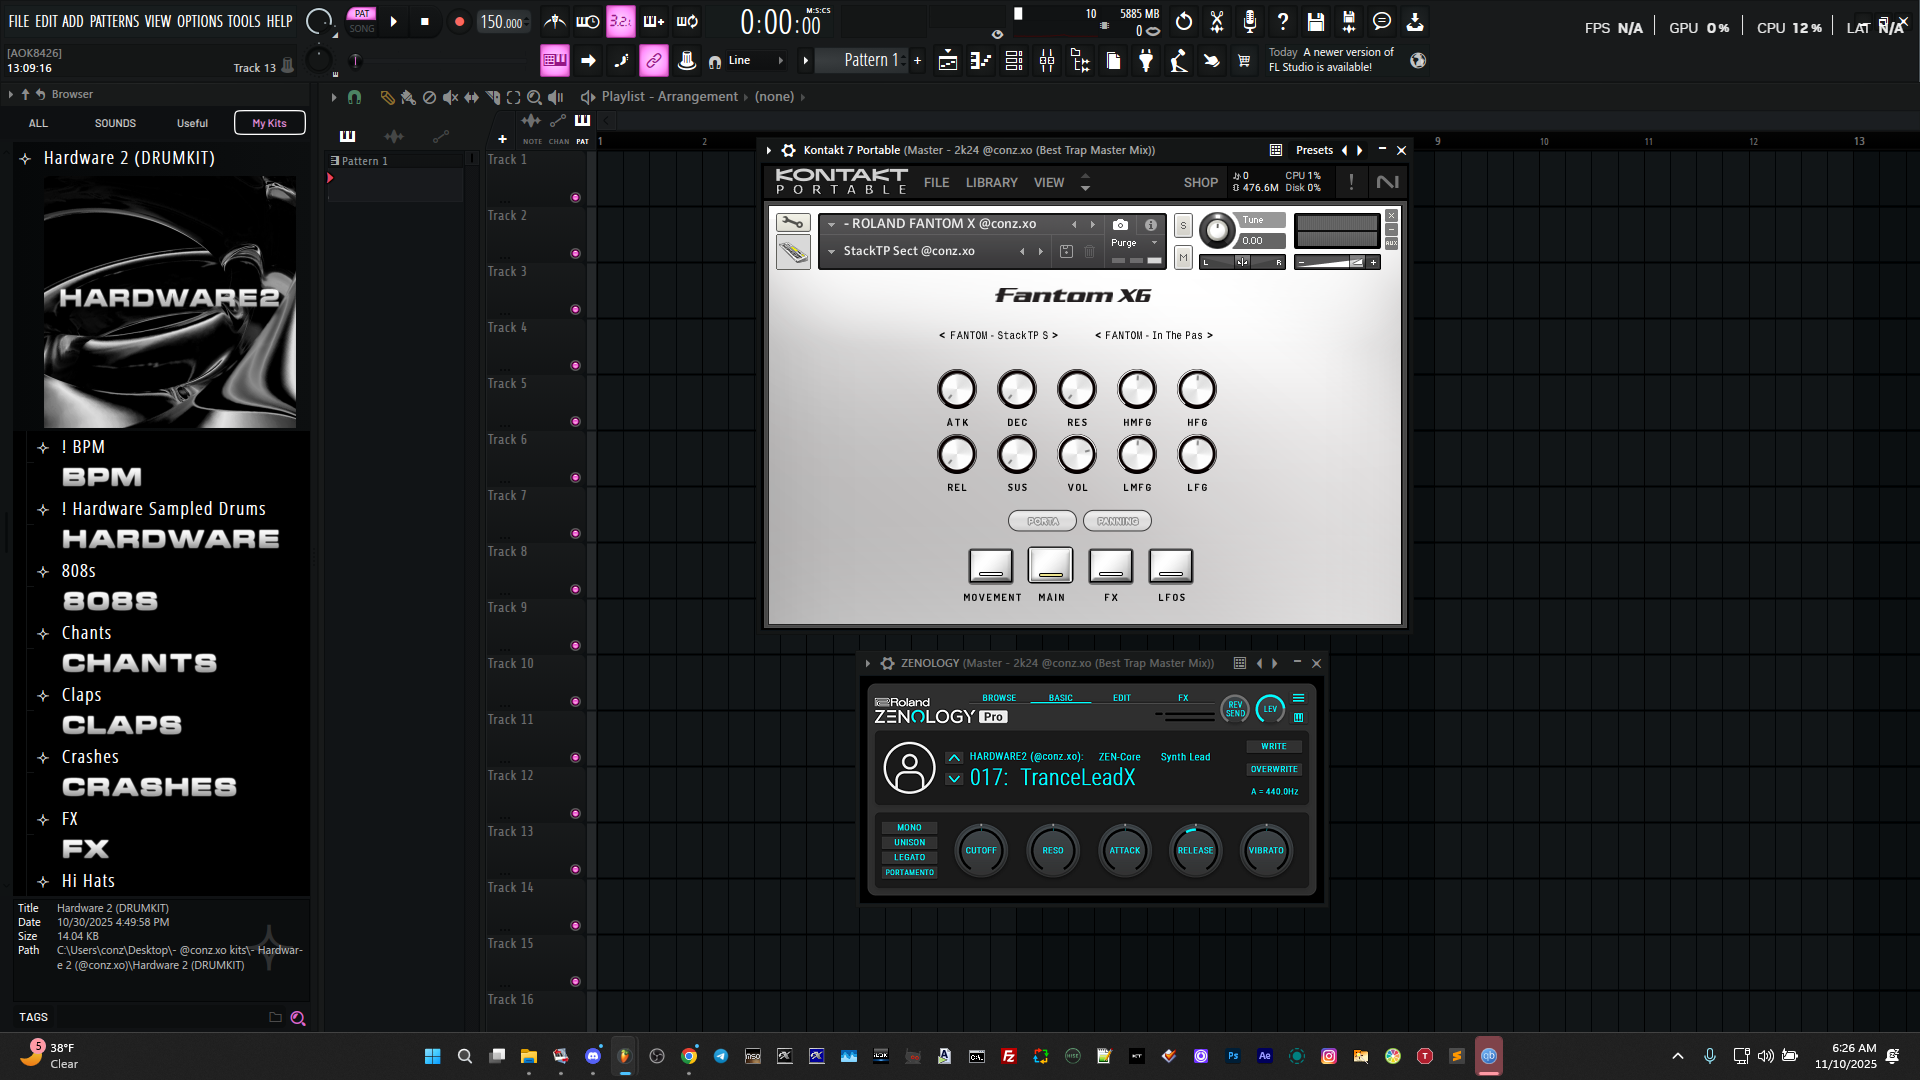Image resolution: width=1920 pixels, height=1080 pixels.
Task: Open the Zenology preset list arrow
Action: [954, 779]
